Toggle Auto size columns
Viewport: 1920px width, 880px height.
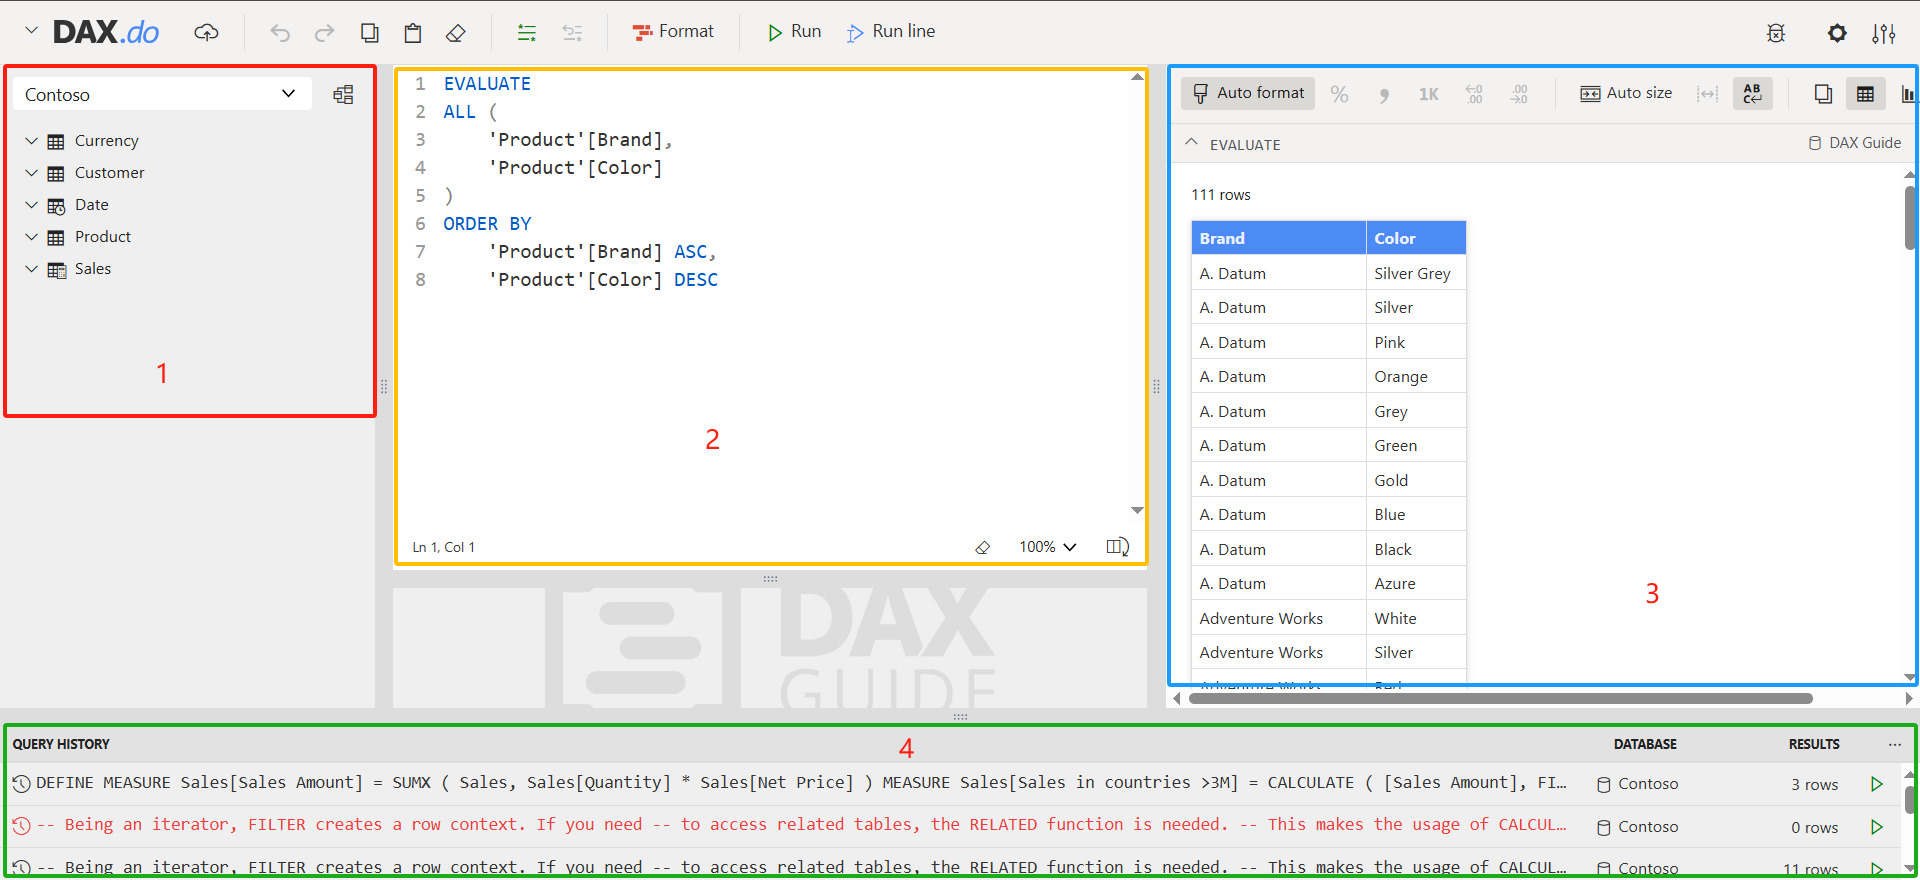pyautogui.click(x=1625, y=93)
